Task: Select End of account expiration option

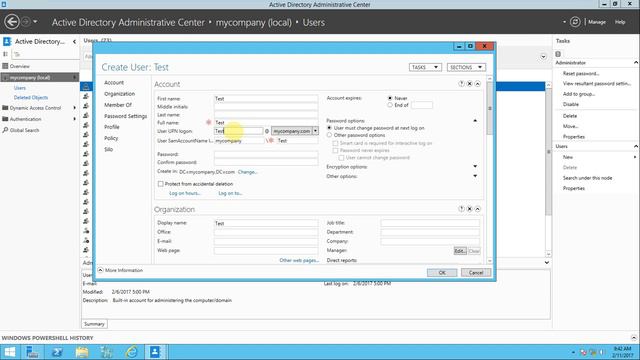Action: [390, 105]
